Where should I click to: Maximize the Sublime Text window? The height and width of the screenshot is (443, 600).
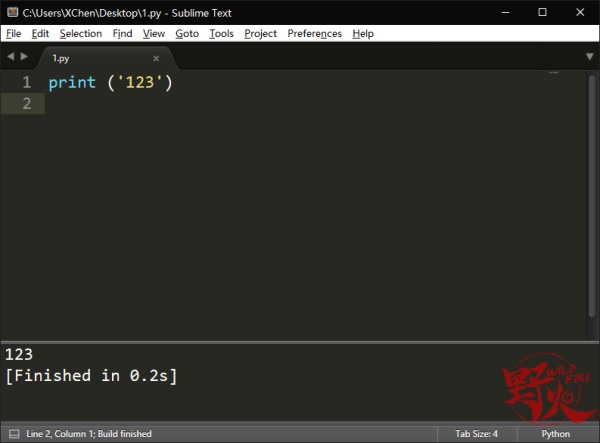point(542,13)
